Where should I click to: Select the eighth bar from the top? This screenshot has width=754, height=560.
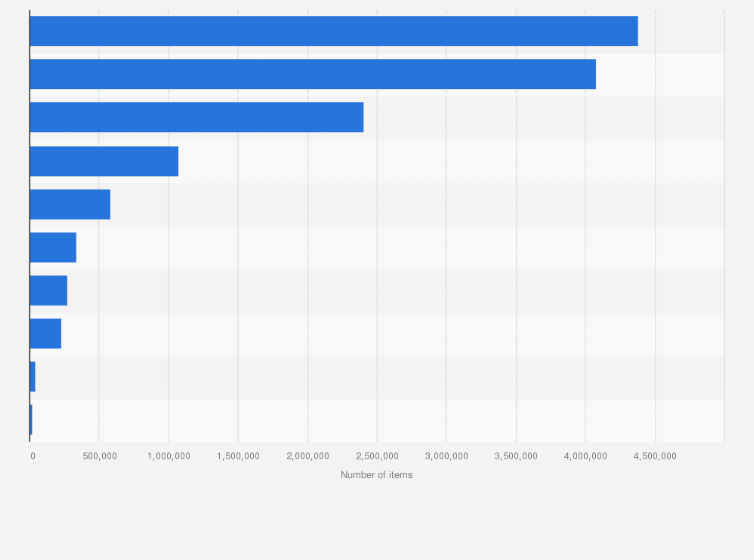[x=45, y=334]
